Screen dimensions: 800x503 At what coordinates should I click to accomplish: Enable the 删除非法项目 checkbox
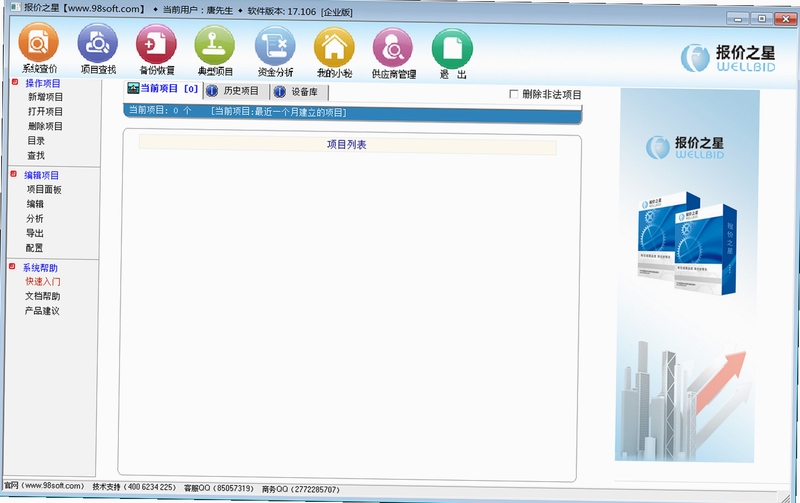tap(514, 94)
